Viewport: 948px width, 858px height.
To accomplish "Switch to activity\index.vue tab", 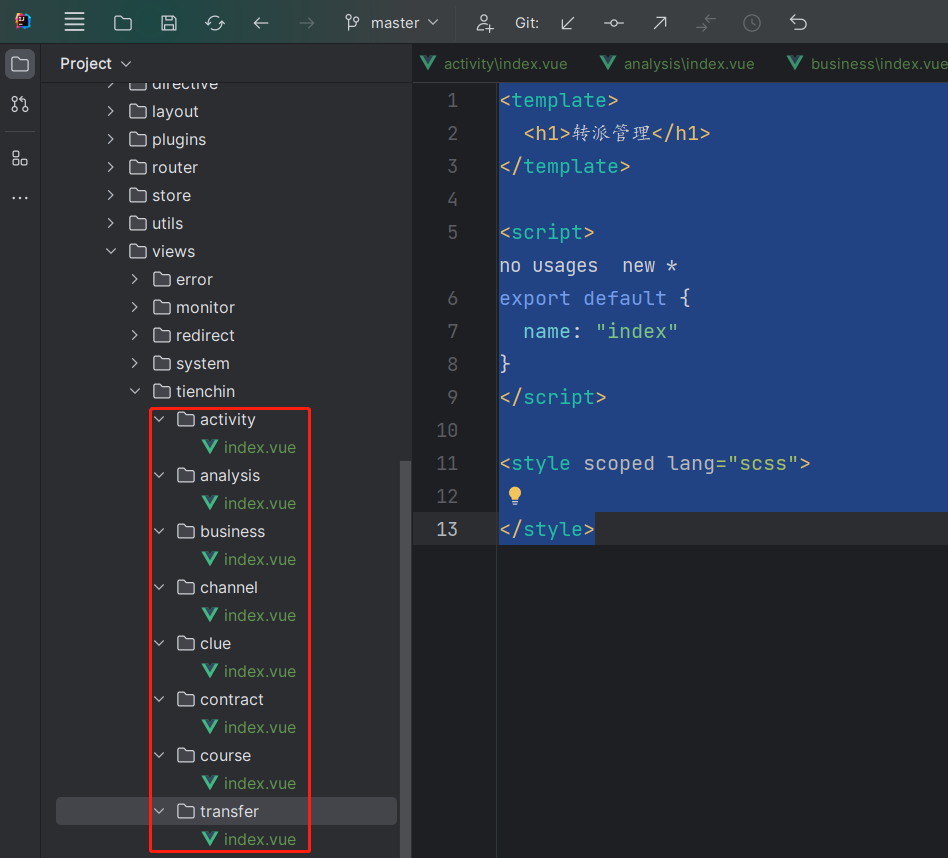I will (495, 63).
